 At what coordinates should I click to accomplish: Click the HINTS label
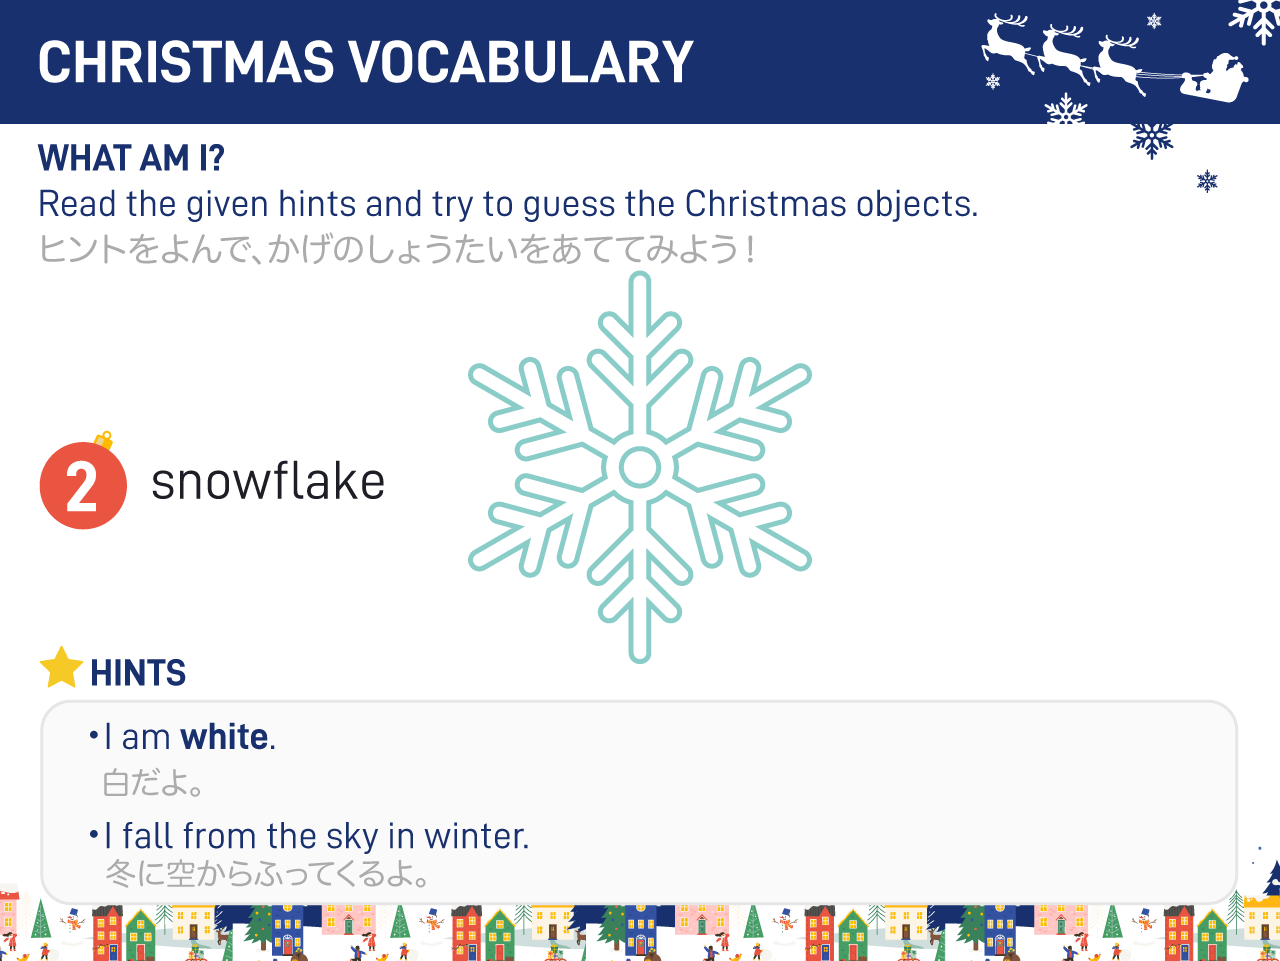pos(138,673)
